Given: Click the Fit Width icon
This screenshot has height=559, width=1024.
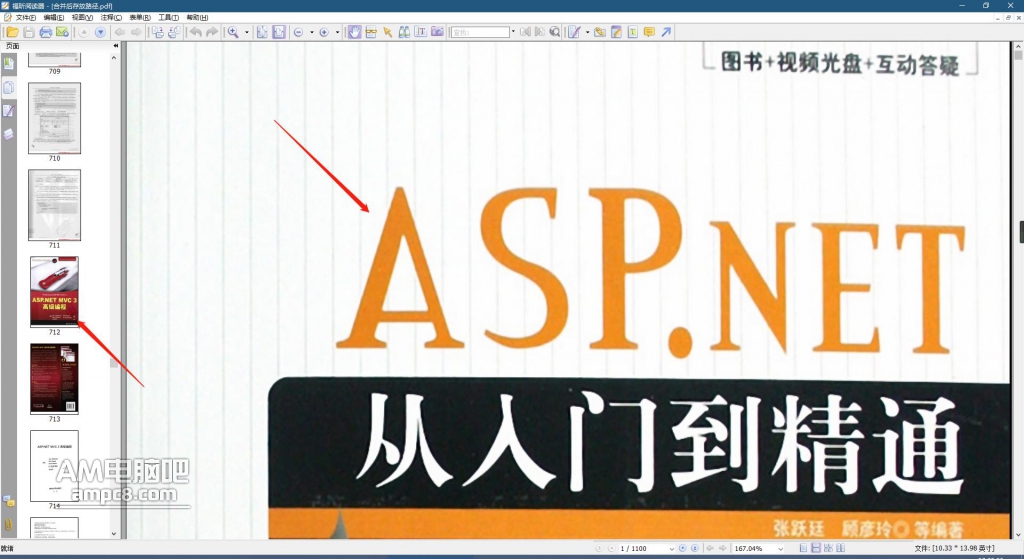Looking at the screenshot, I should coord(279,32).
